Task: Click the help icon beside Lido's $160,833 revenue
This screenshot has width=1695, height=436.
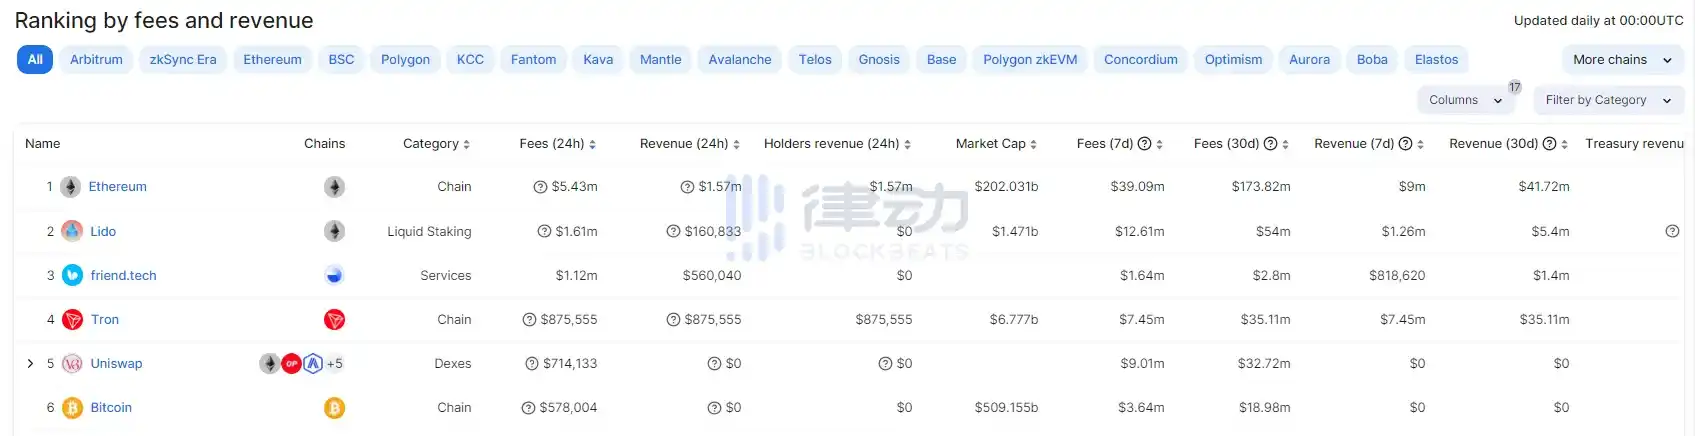Action: (673, 231)
